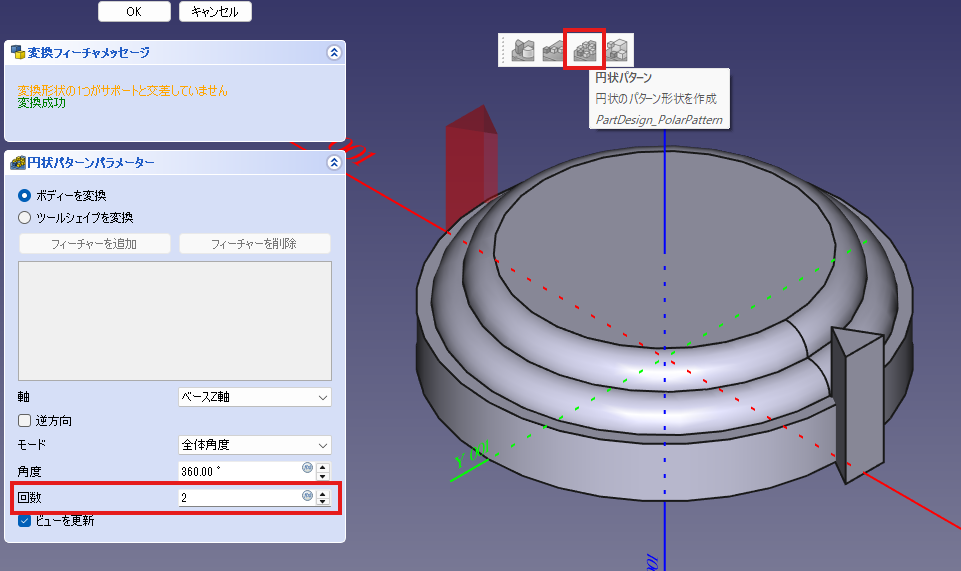The height and width of the screenshot is (571, 961).
Task: Increase the 回数 value with up arrow
Action: click(323, 492)
